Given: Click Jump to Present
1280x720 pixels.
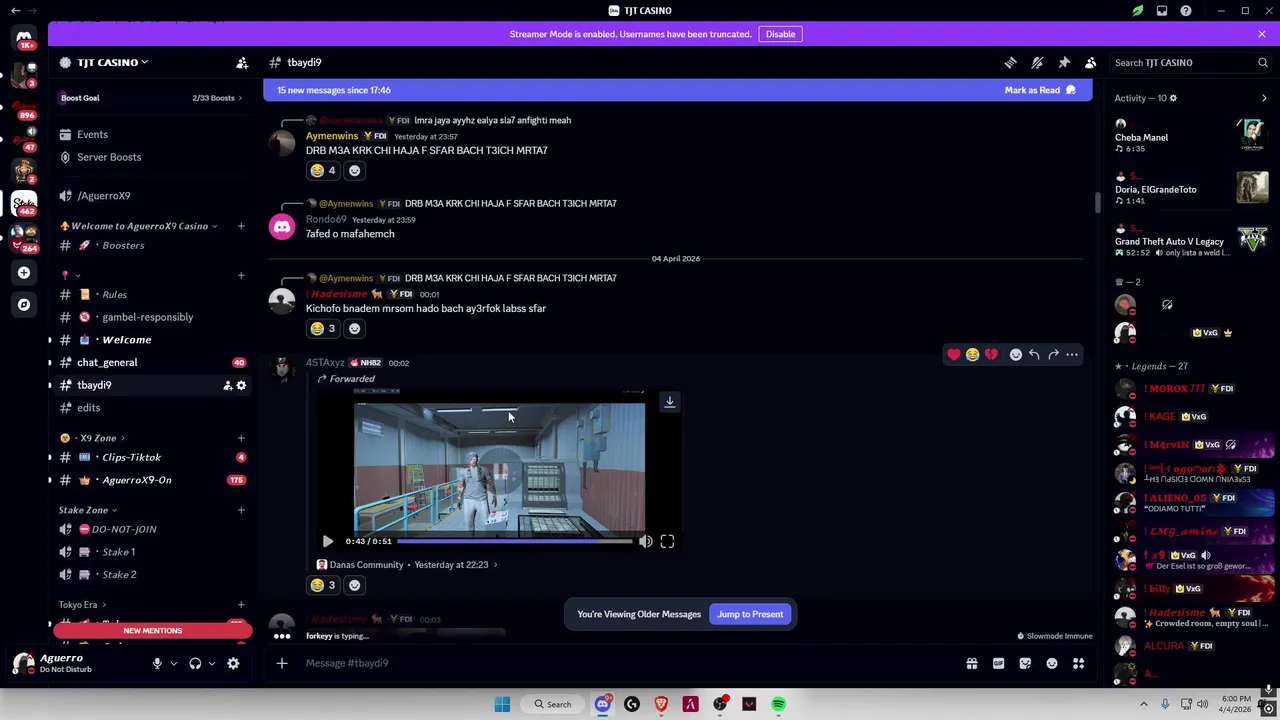Looking at the screenshot, I should pos(750,614).
